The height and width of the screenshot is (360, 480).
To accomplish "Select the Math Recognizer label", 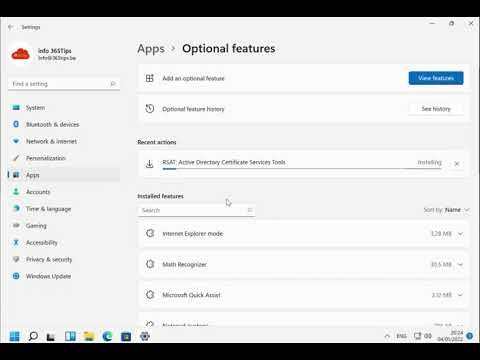I will (x=184, y=264).
